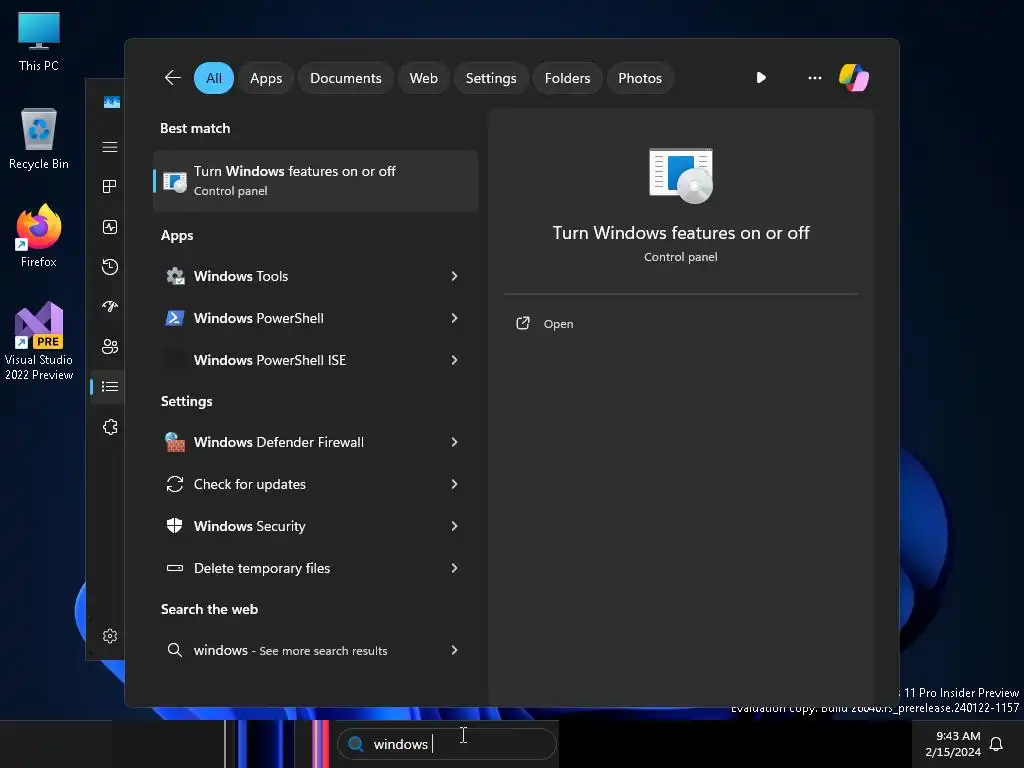1024x768 pixels.
Task: Open the Windows Tools app result
Action: pos(315,276)
